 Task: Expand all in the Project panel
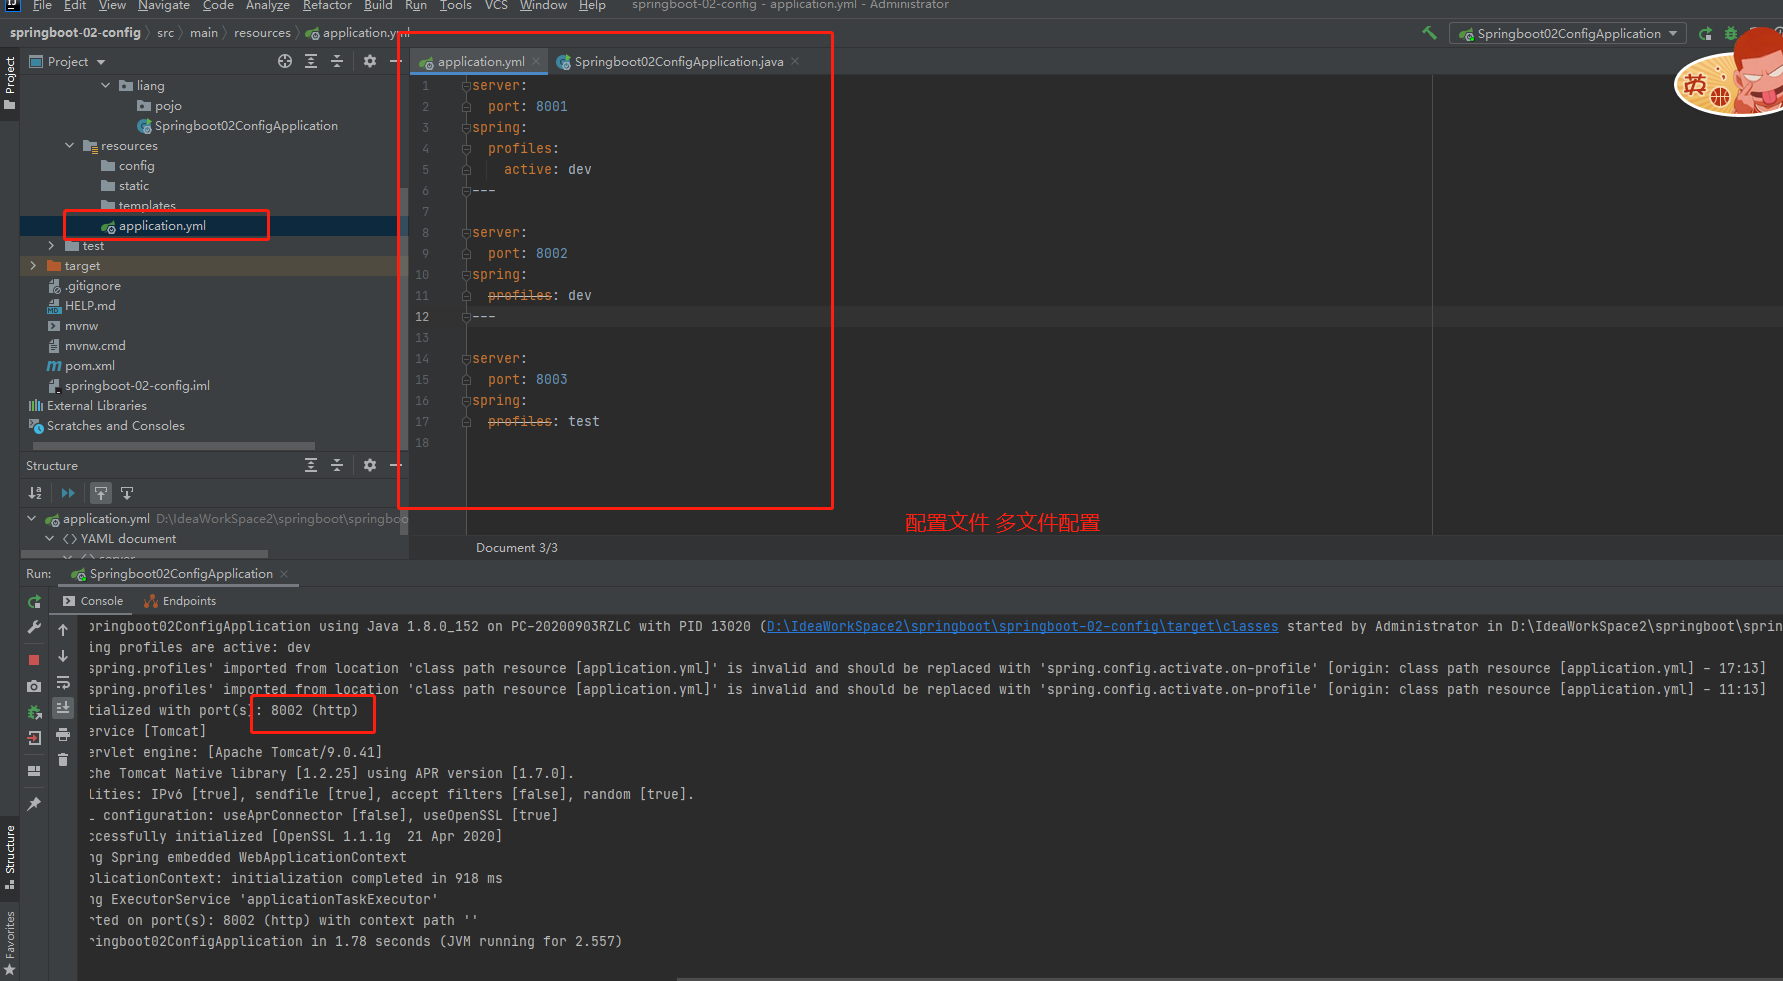tap(311, 61)
